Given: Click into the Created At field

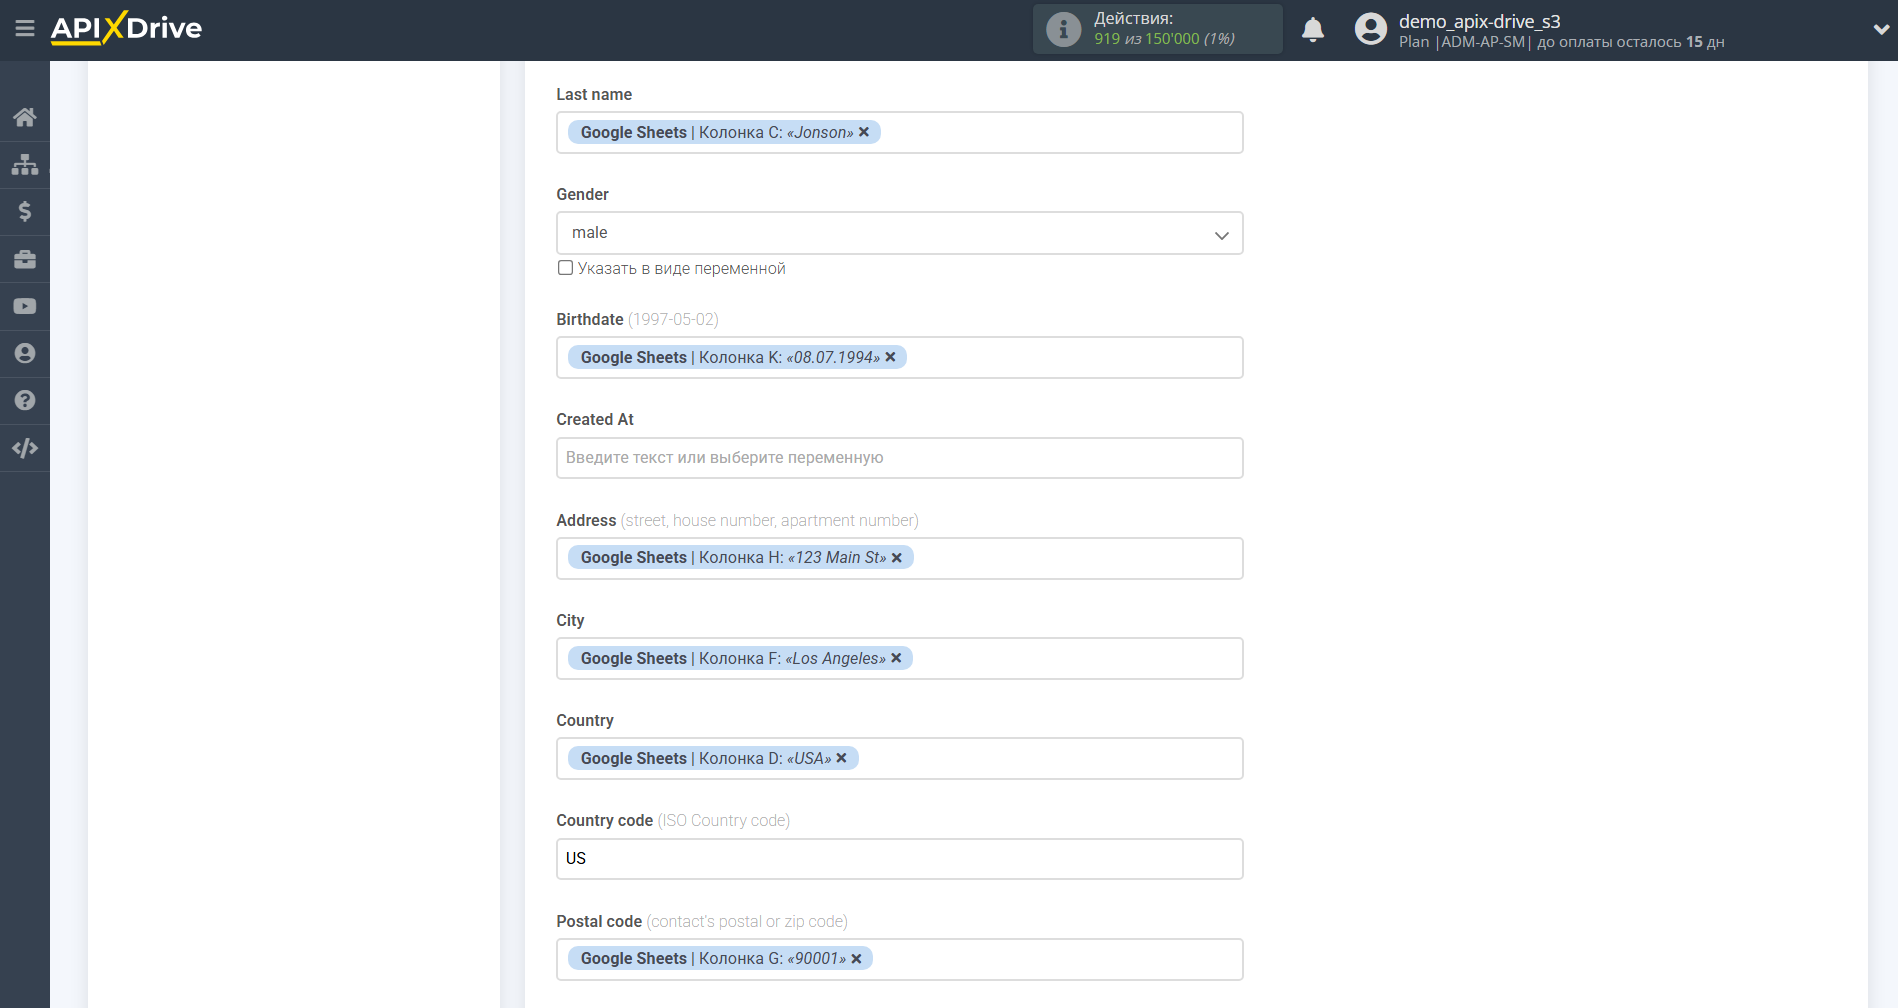Looking at the screenshot, I should coord(899,458).
